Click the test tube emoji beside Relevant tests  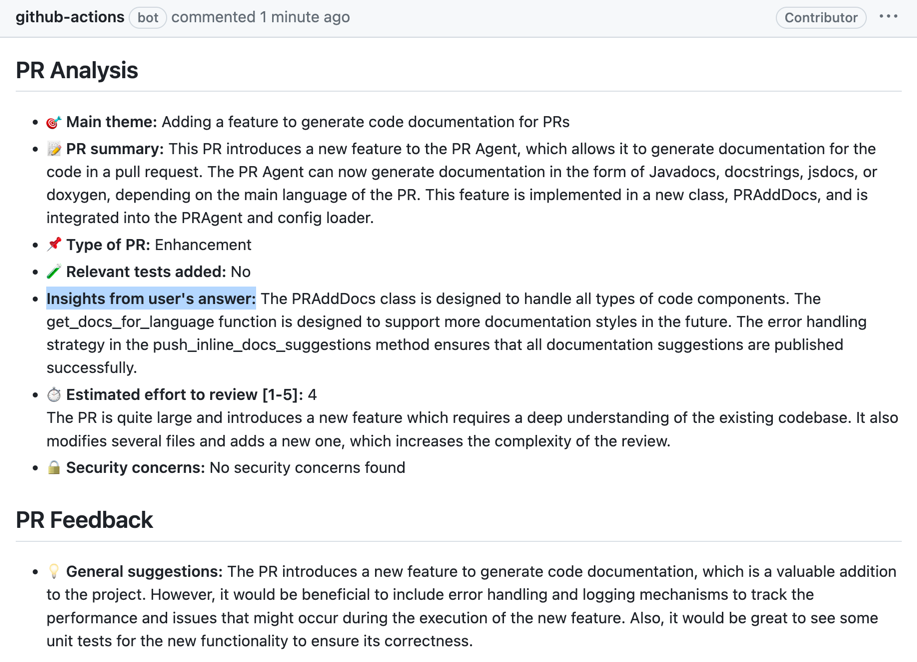pos(54,272)
